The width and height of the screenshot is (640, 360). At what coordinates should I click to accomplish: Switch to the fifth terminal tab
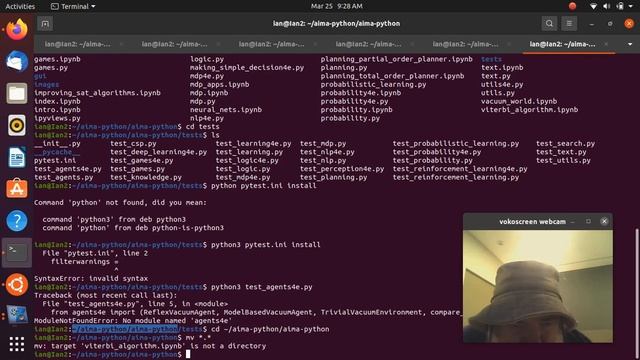point(465,44)
